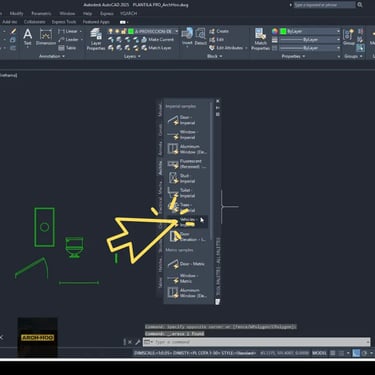Viewport: 375px width, 375px height.
Task: Click the Make Current layer button
Action: click(158, 40)
